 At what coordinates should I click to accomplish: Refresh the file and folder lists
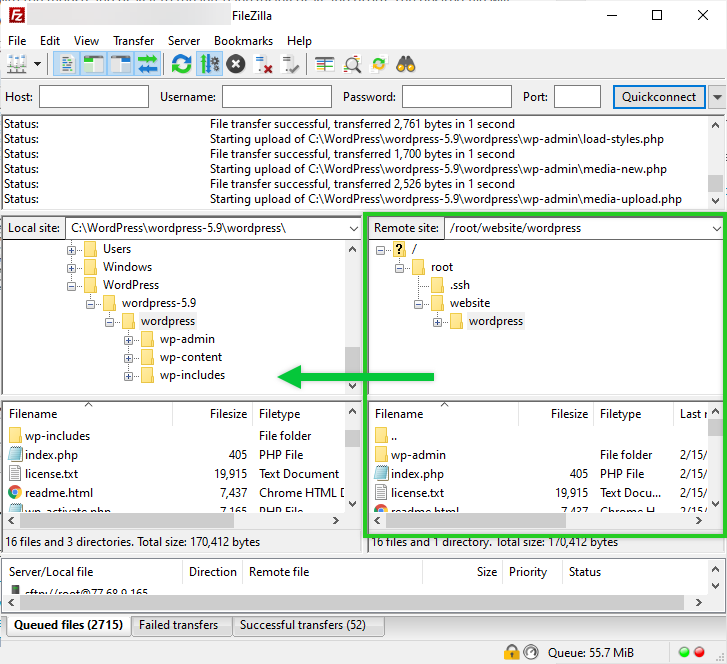pos(181,65)
